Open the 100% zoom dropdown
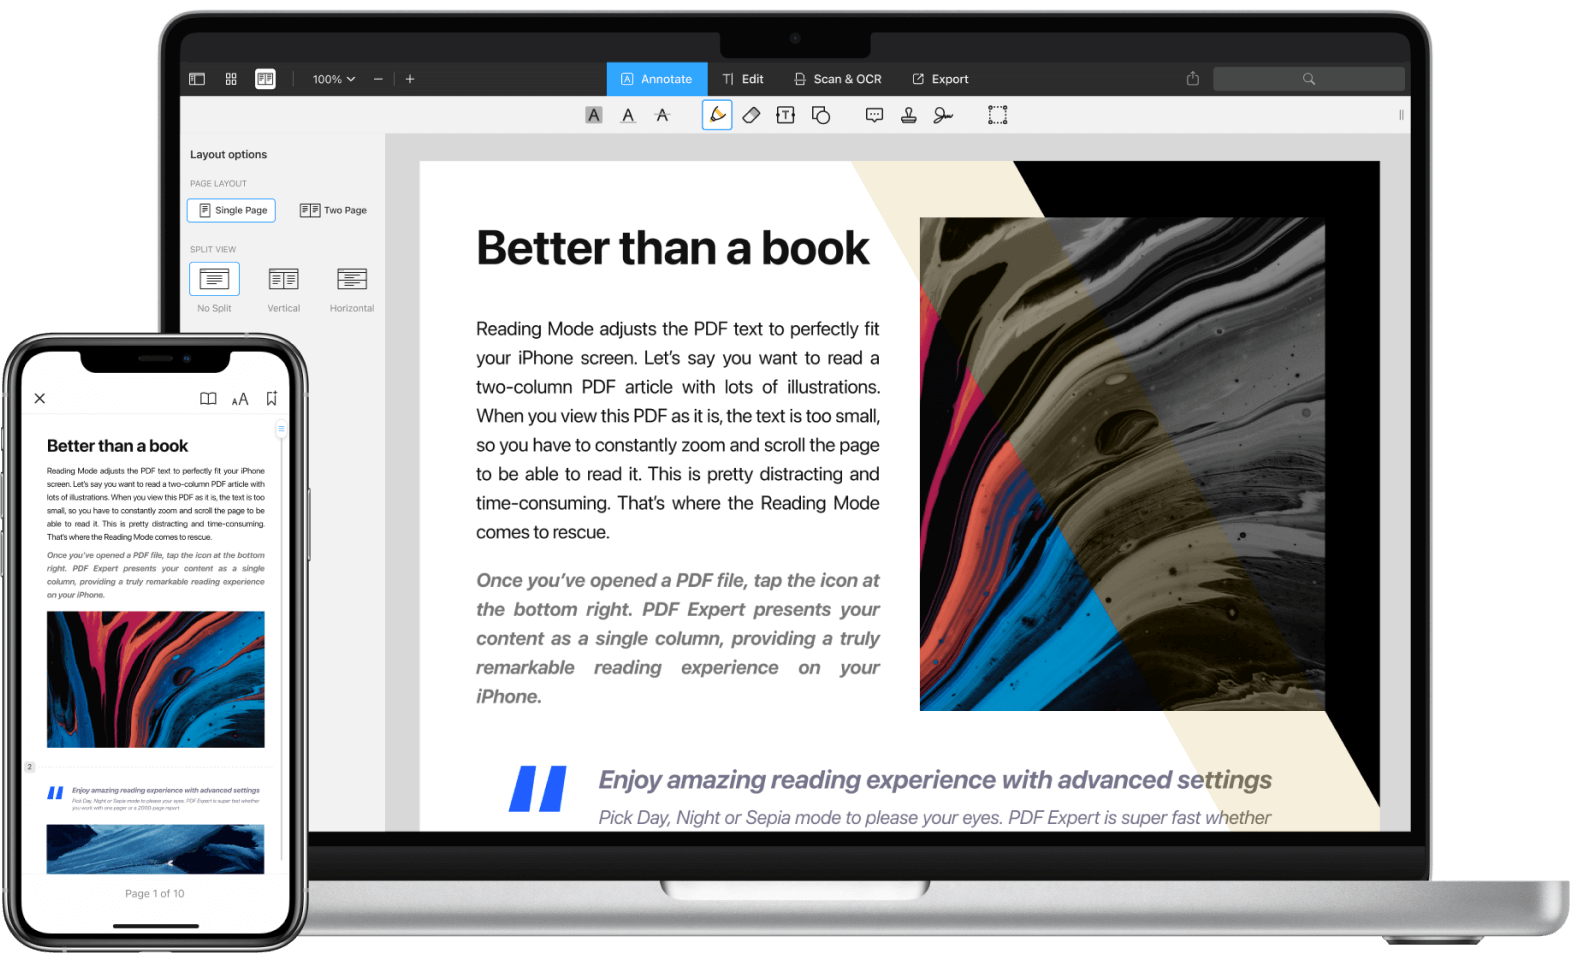 coord(333,79)
